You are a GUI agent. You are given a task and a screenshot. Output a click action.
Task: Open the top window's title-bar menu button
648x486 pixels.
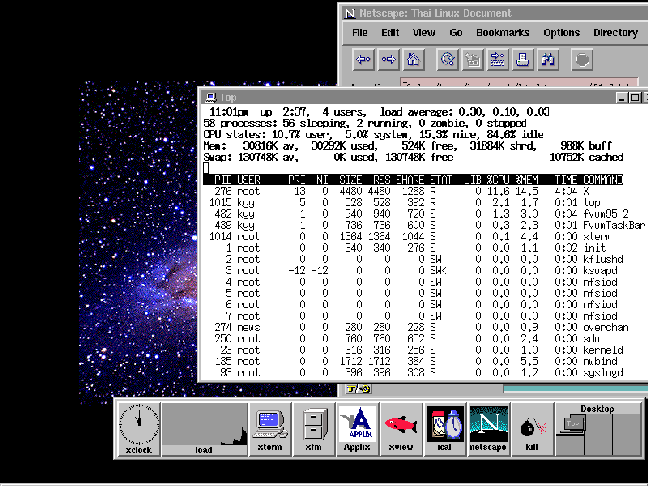pos(211,97)
